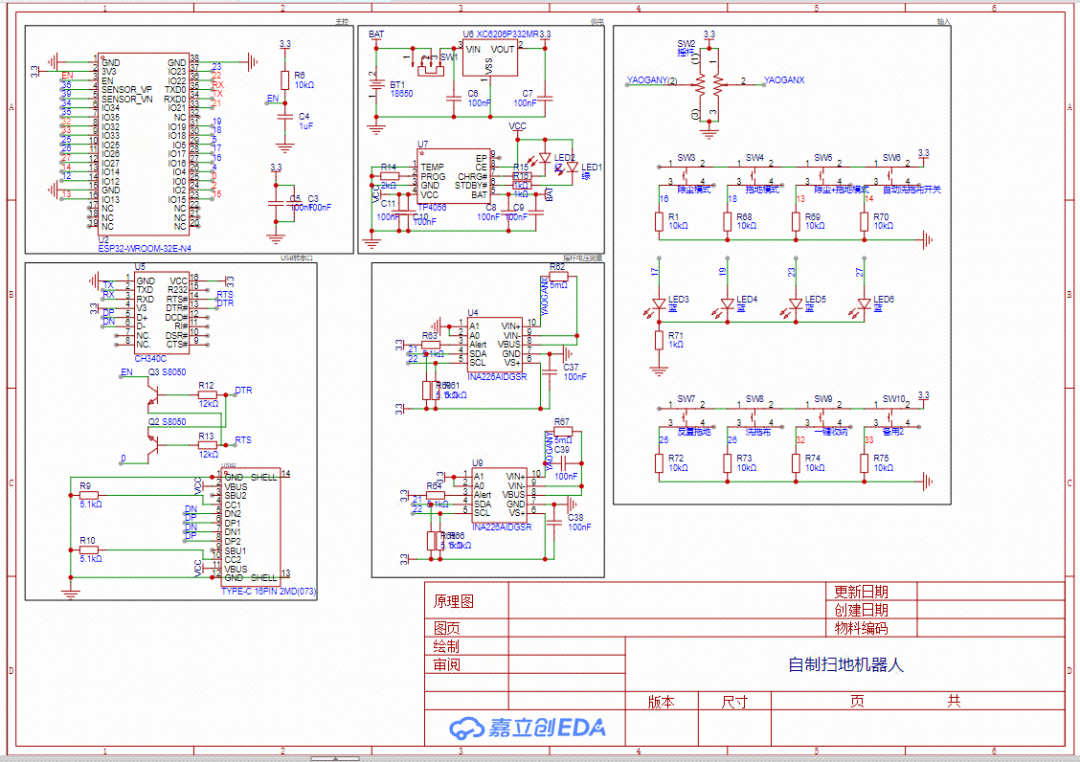Click the SW3 push button switch
Viewport: 1080px width, 762px height.
point(685,172)
